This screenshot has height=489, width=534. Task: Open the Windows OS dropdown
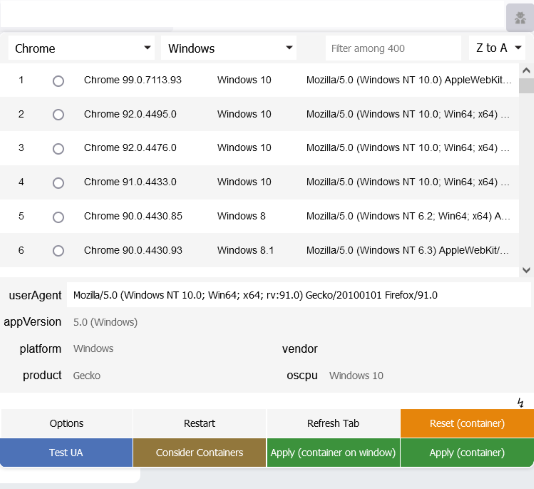click(229, 48)
